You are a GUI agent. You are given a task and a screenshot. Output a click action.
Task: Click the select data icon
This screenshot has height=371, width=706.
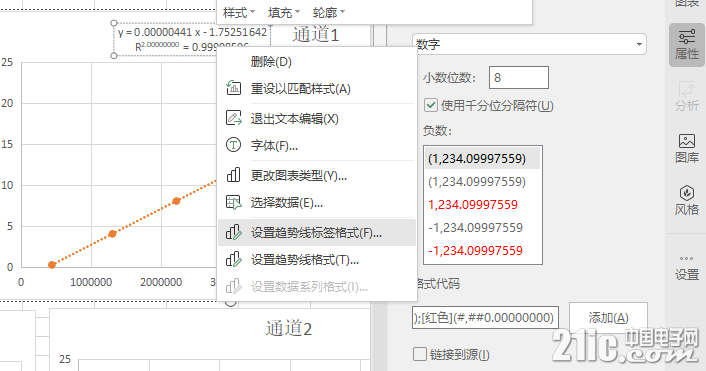click(x=233, y=203)
